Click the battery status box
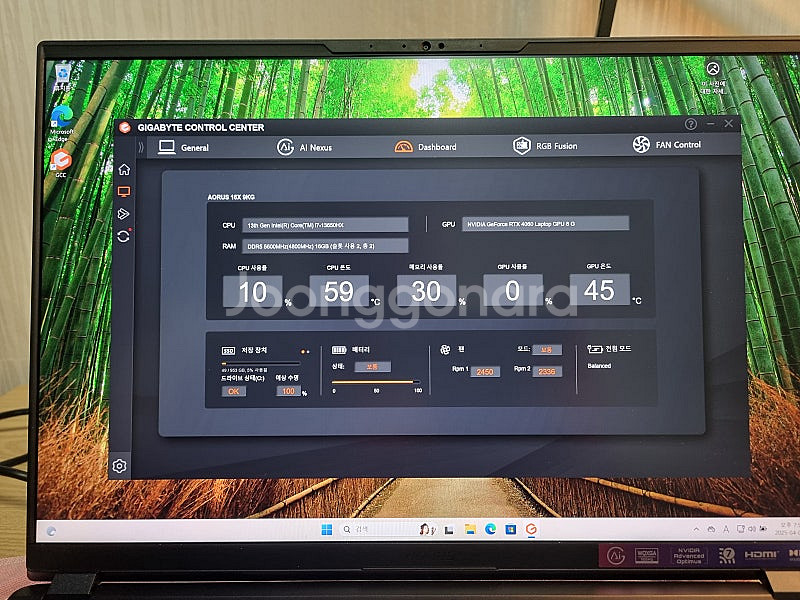This screenshot has height=600, width=800. [x=372, y=367]
